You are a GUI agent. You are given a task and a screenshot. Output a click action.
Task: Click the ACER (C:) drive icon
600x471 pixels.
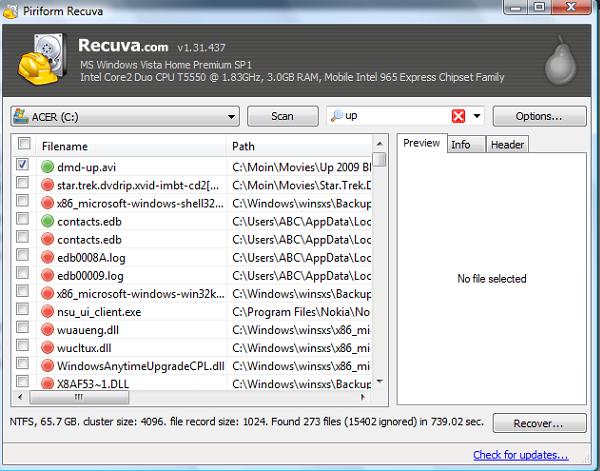click(x=20, y=116)
